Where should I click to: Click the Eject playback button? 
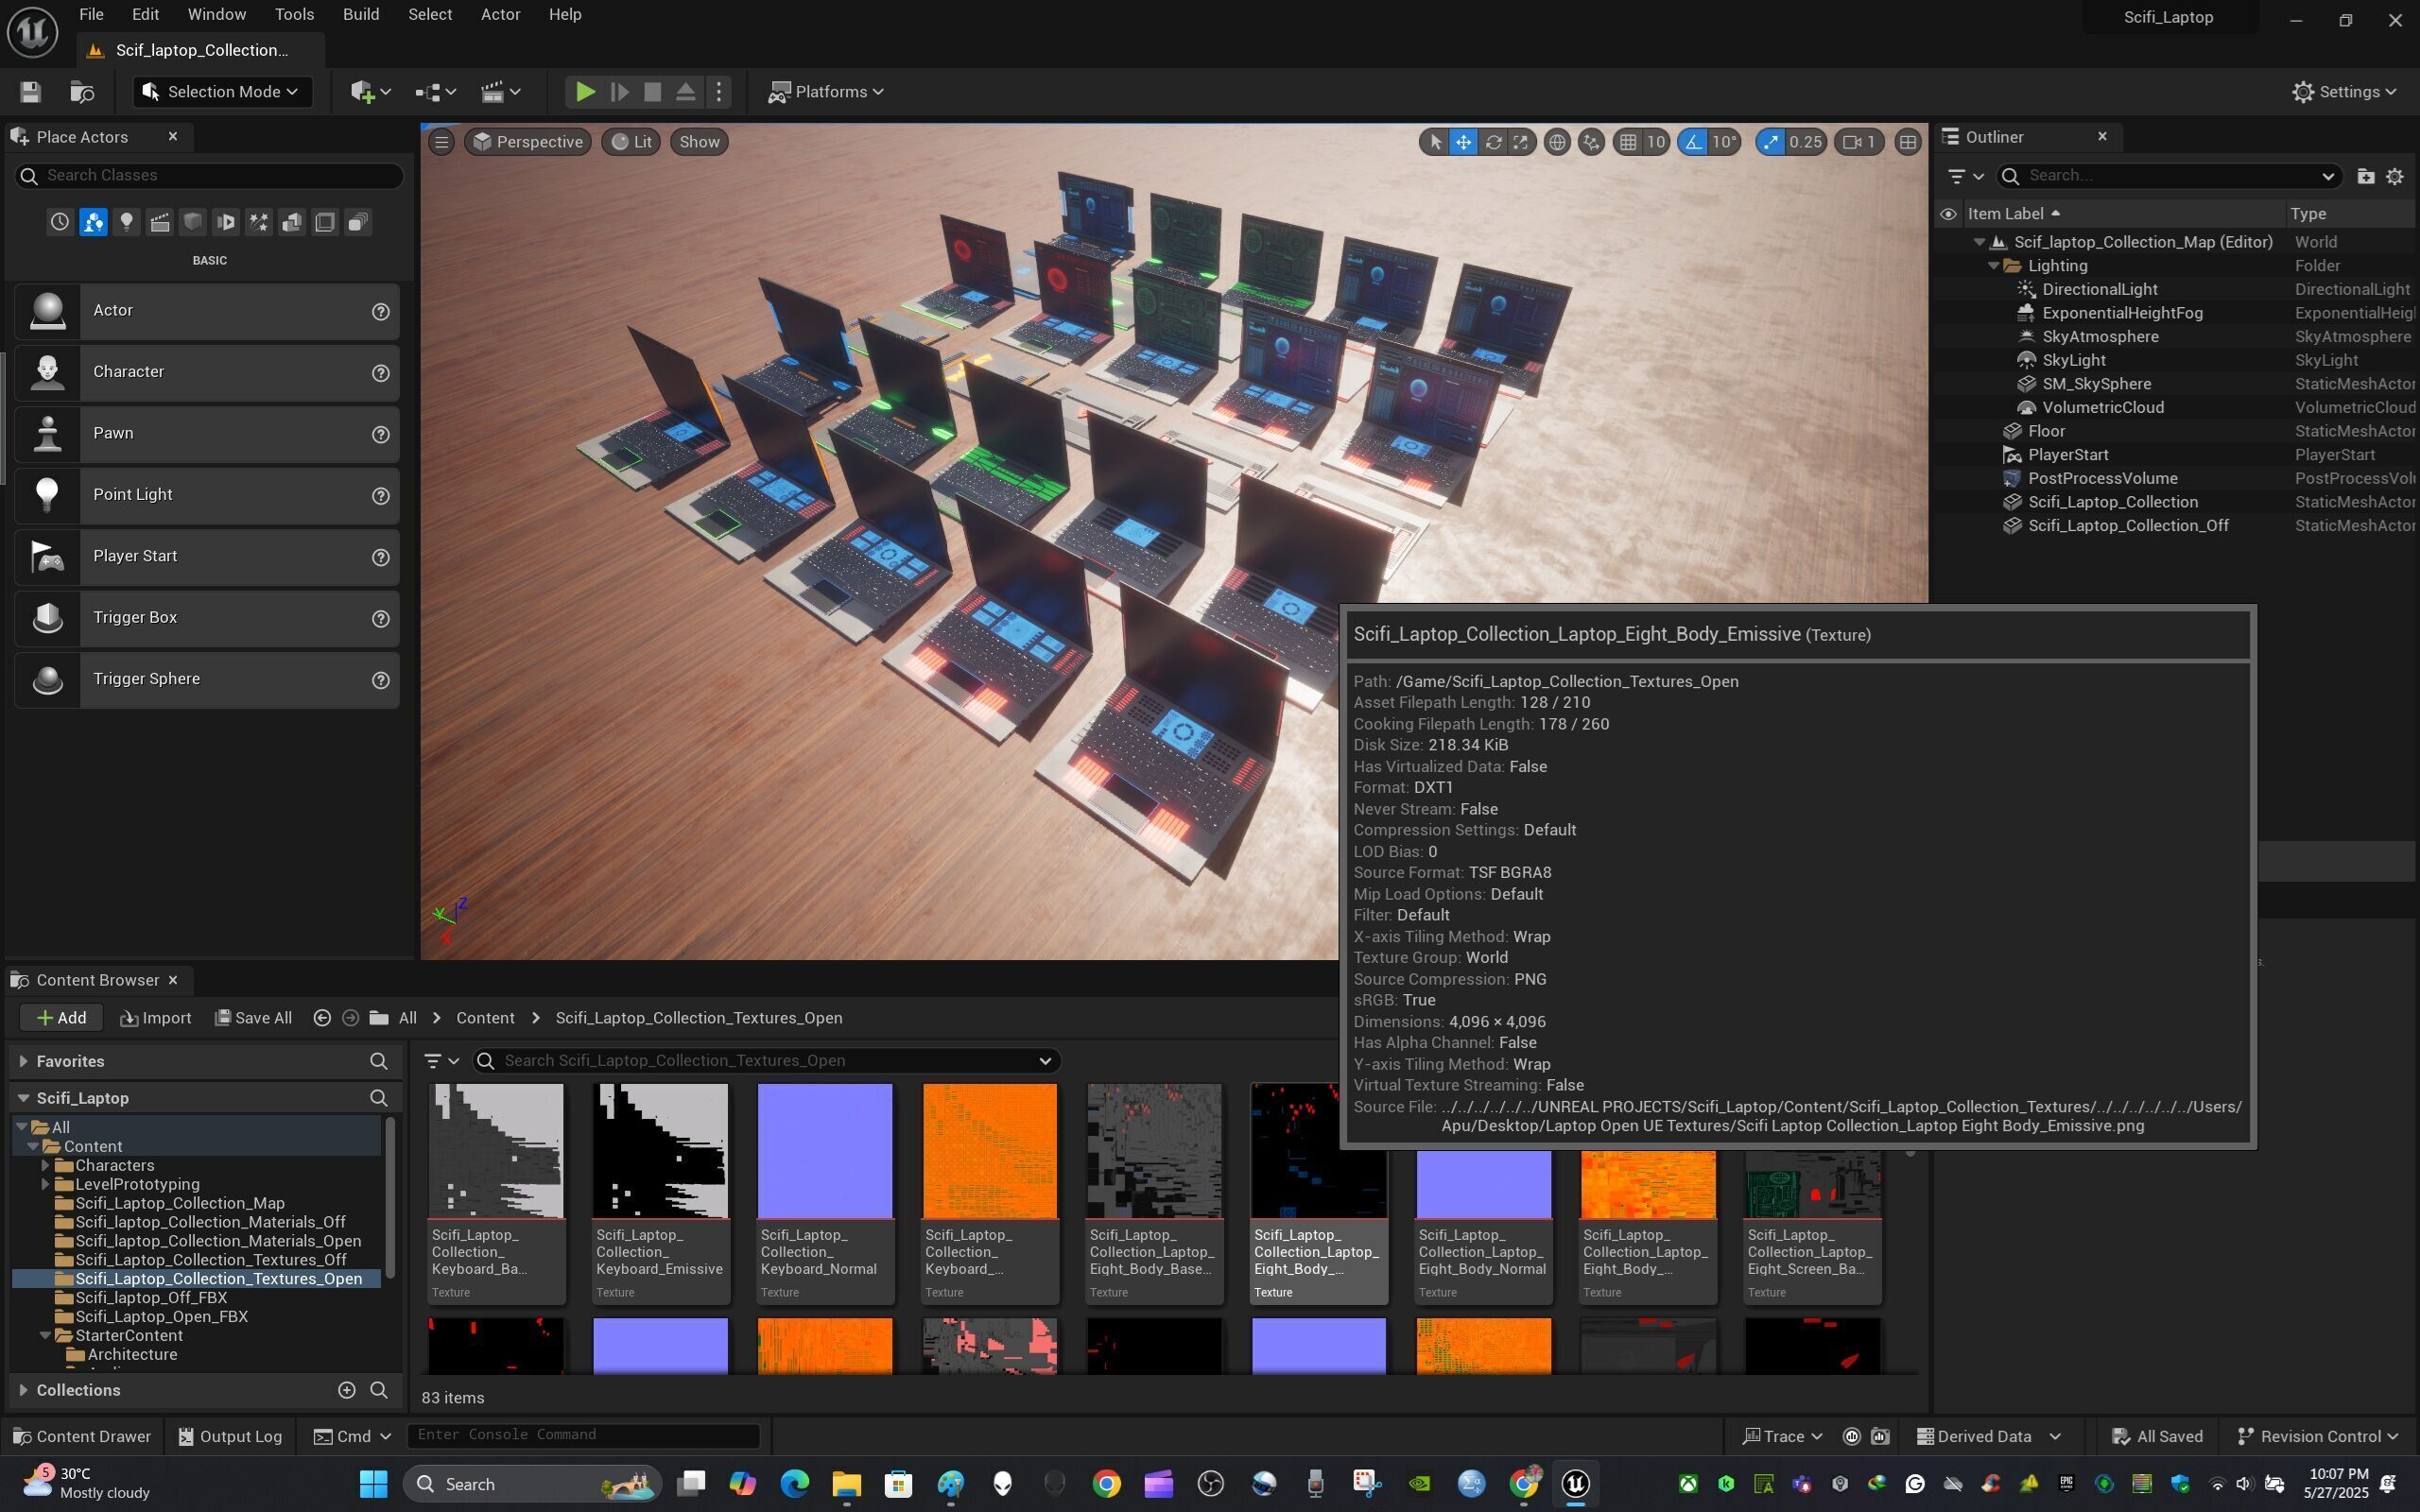coord(685,92)
